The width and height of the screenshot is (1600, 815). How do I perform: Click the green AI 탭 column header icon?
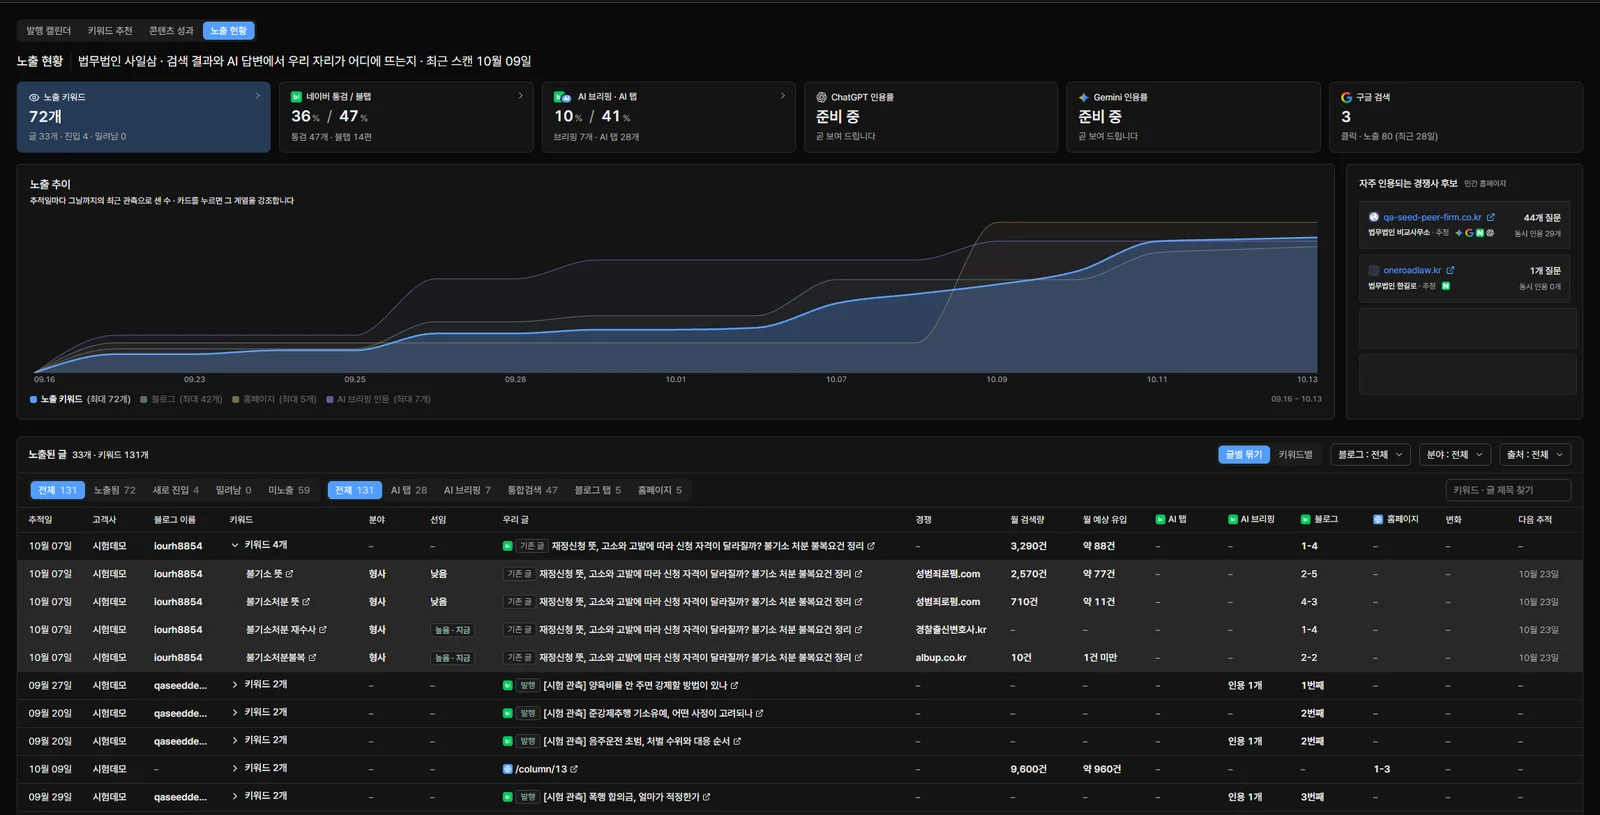[1160, 519]
